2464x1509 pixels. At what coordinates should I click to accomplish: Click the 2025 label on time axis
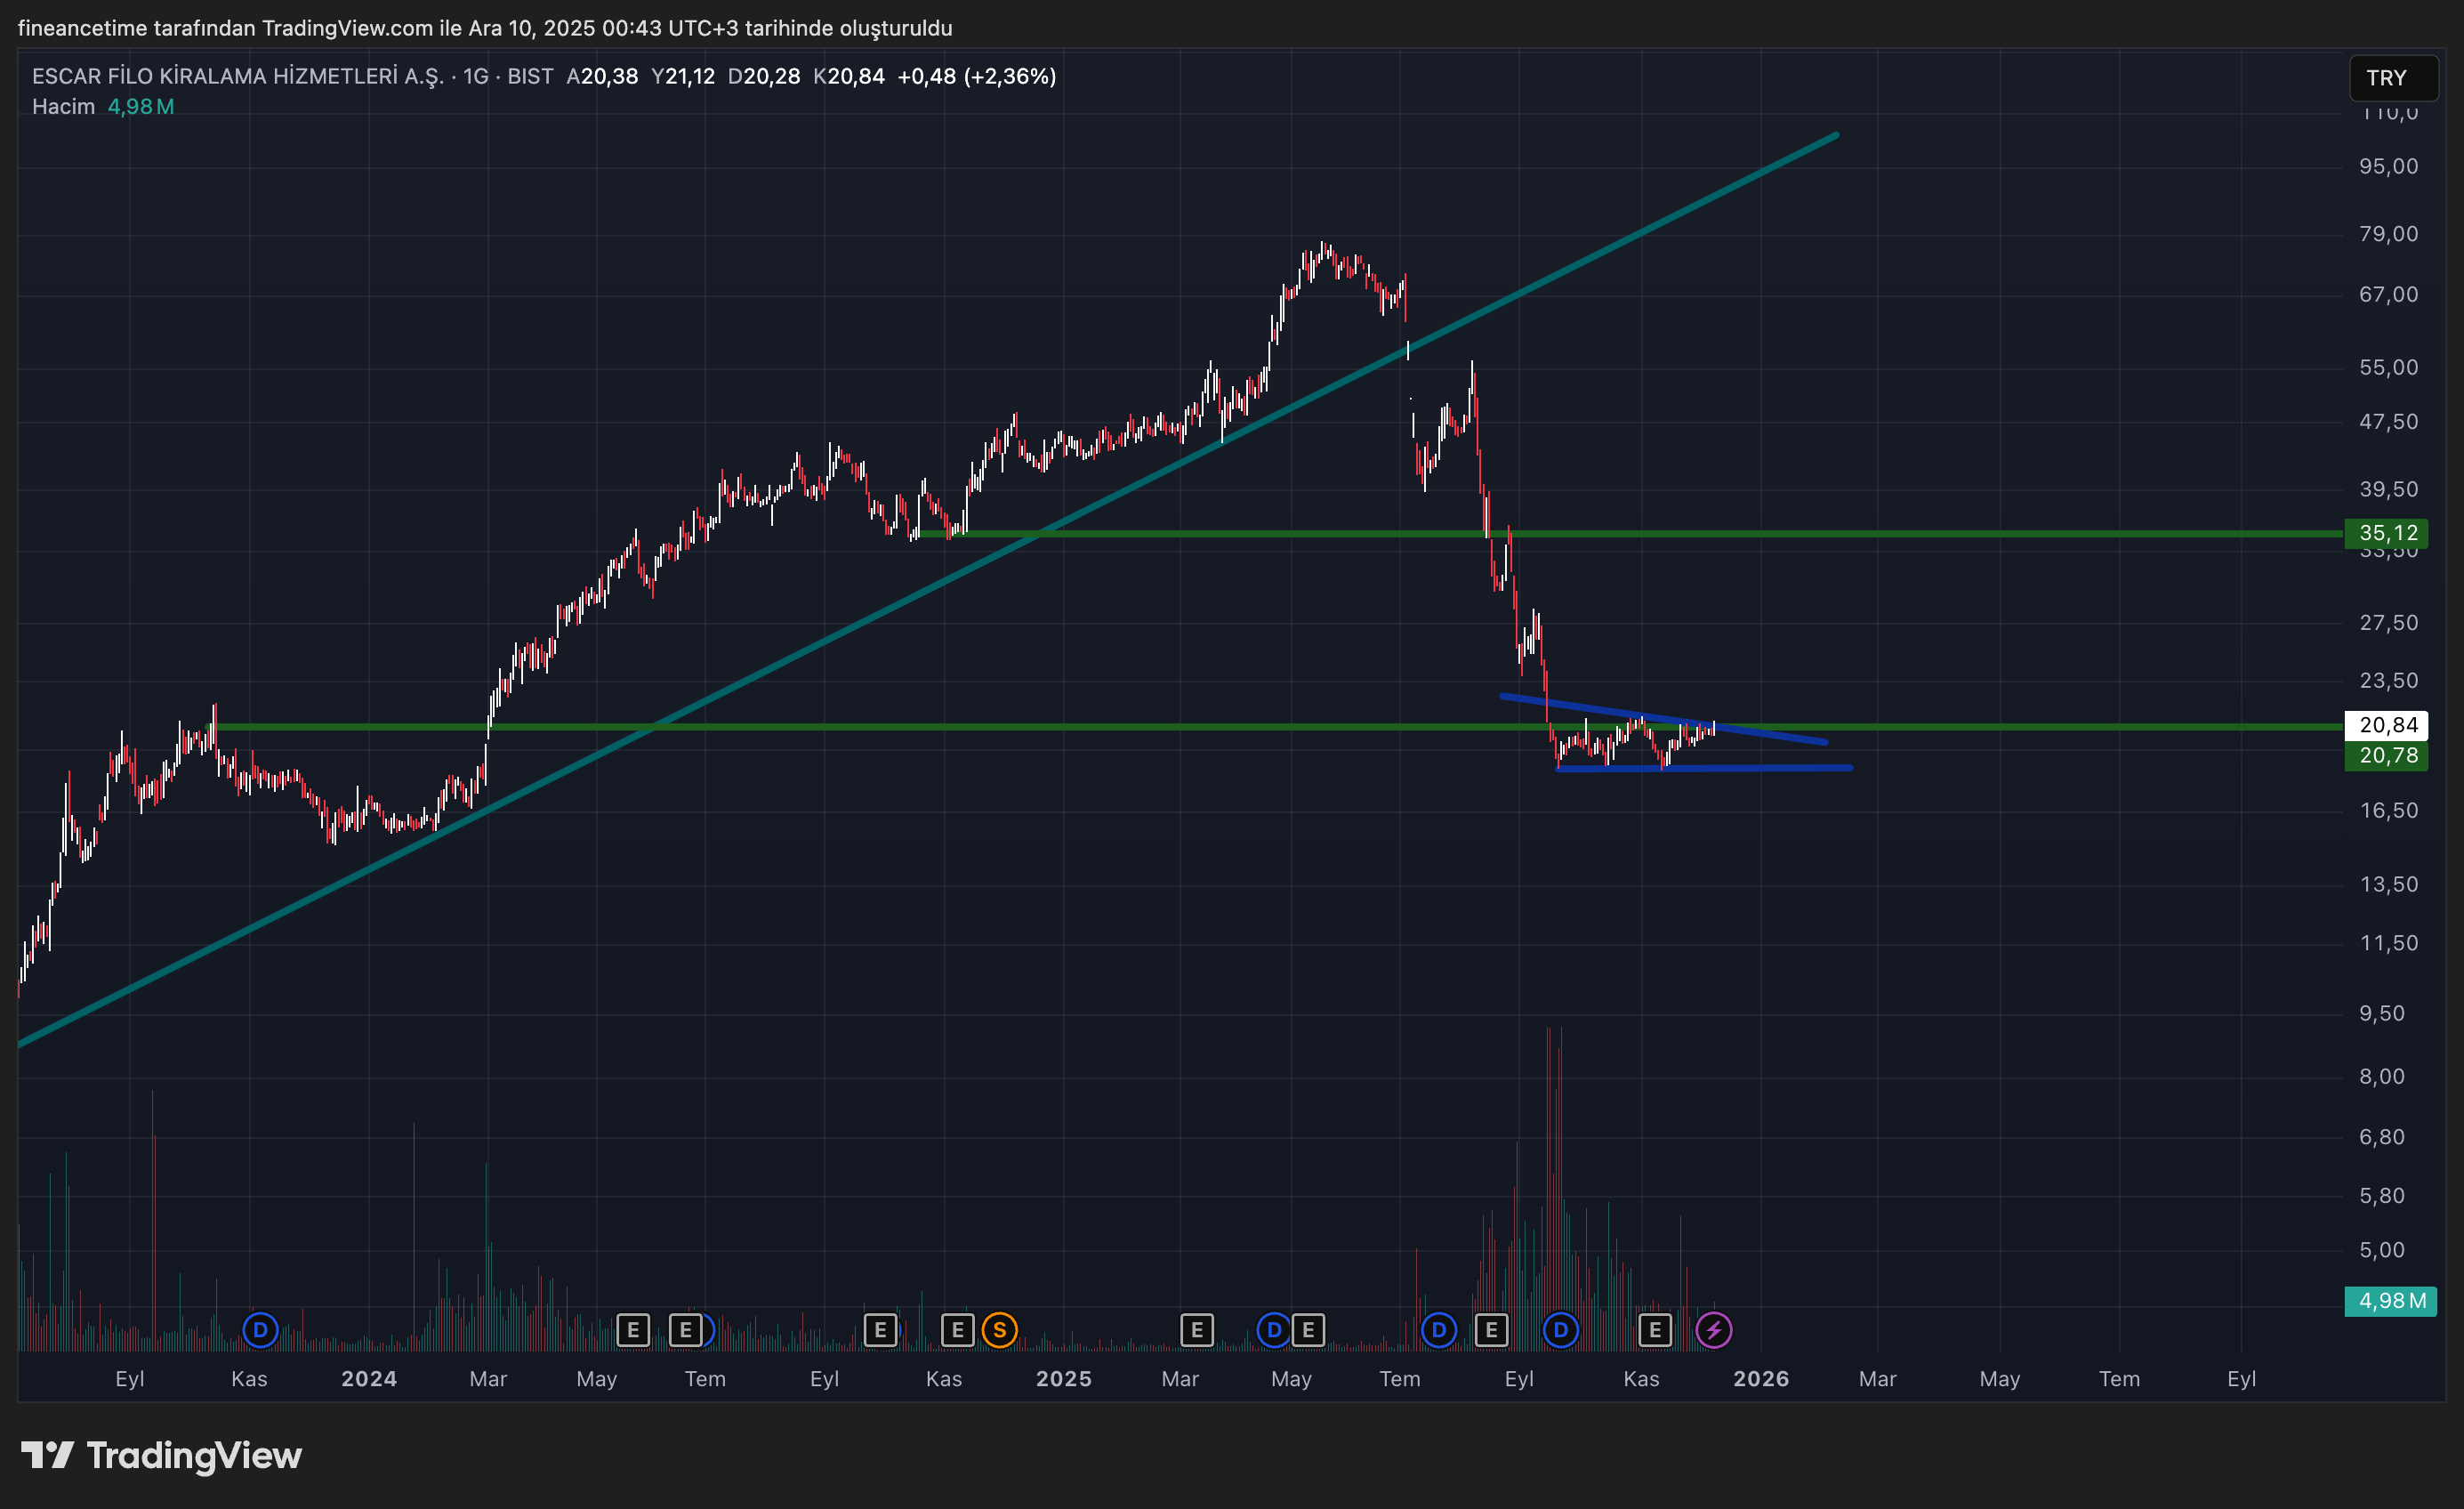tap(1063, 1379)
